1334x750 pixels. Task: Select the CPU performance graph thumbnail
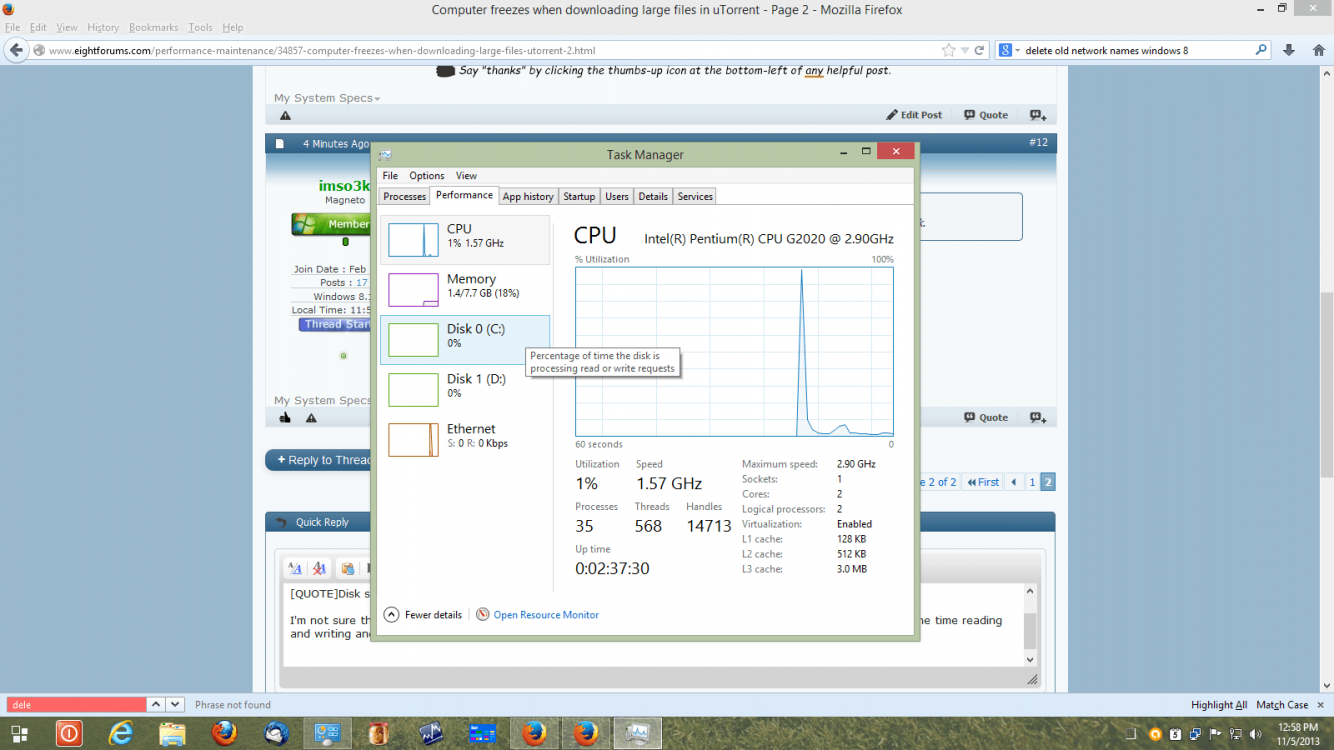413,240
